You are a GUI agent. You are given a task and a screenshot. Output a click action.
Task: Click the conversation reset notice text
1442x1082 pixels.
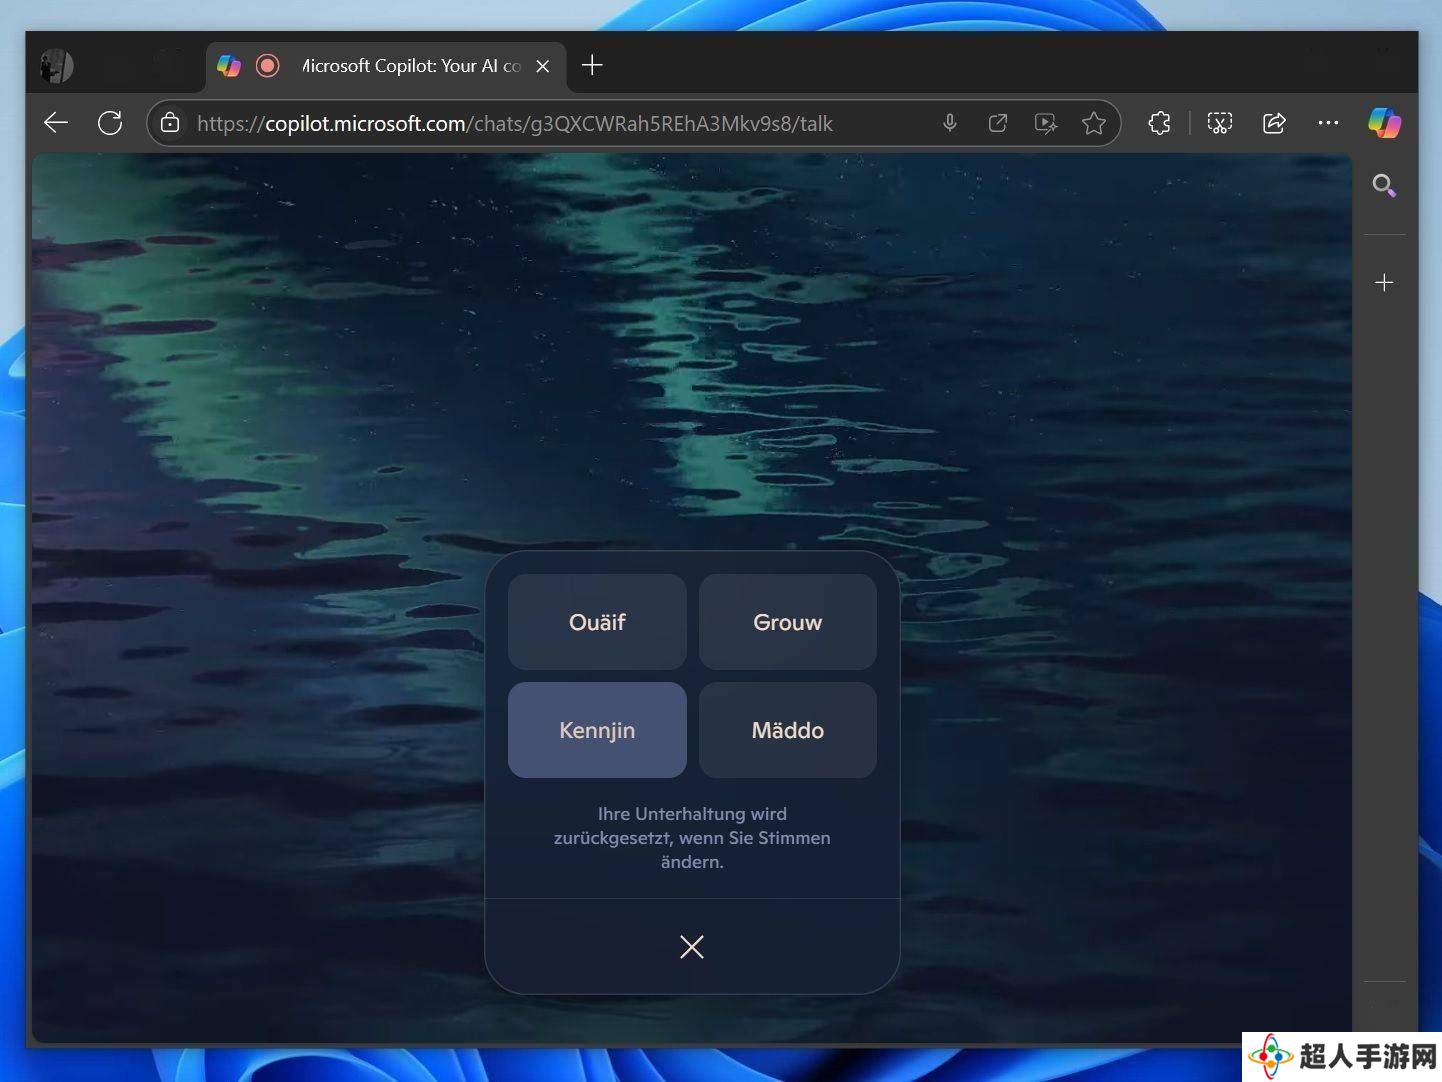click(x=692, y=838)
